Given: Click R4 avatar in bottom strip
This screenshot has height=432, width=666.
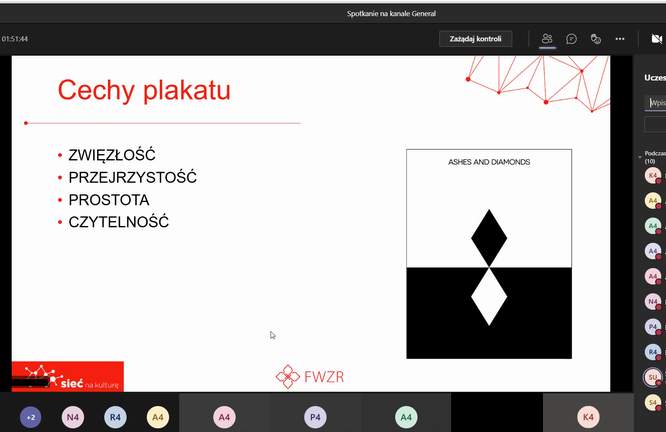Looking at the screenshot, I should [x=115, y=417].
